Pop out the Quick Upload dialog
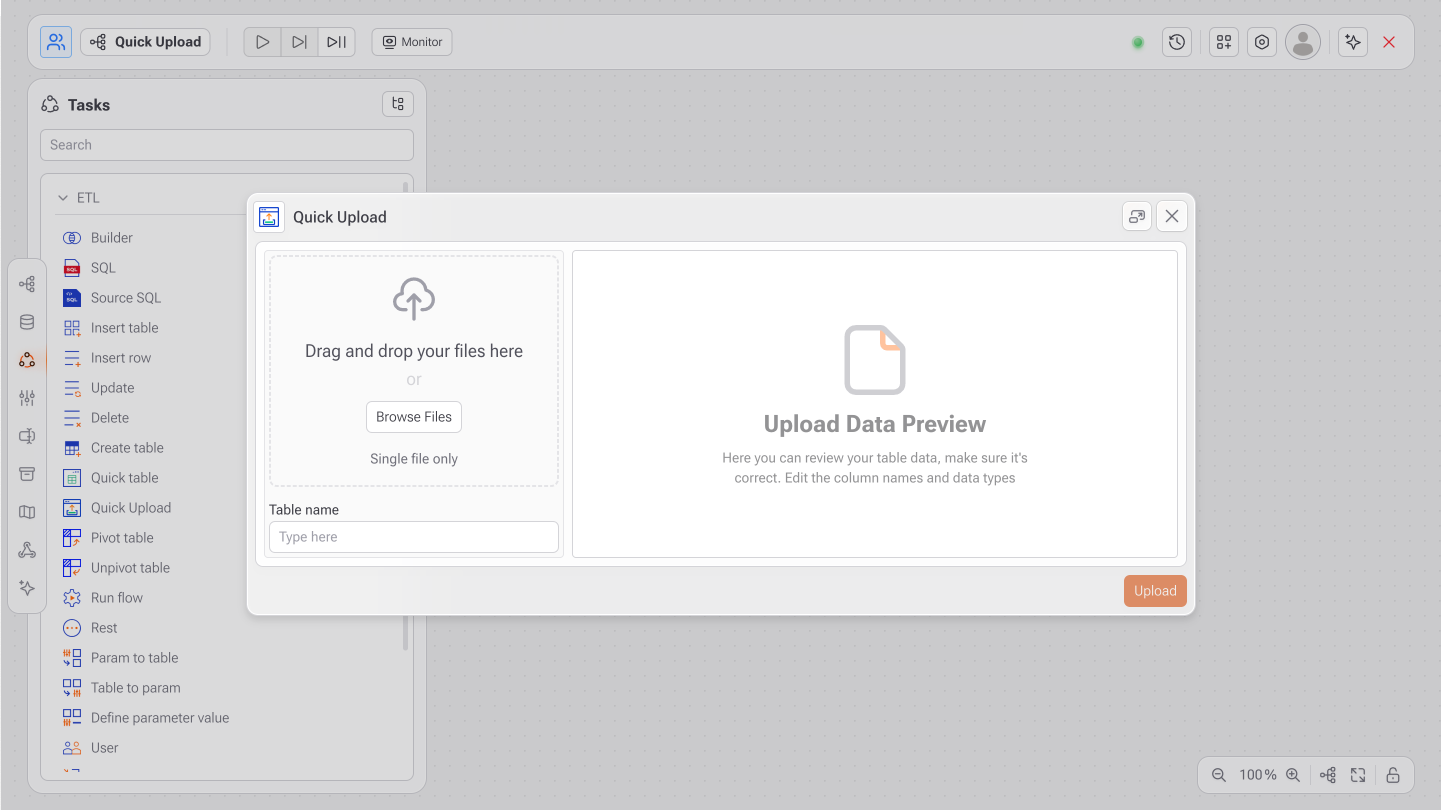The width and height of the screenshot is (1441, 810). [x=1136, y=216]
